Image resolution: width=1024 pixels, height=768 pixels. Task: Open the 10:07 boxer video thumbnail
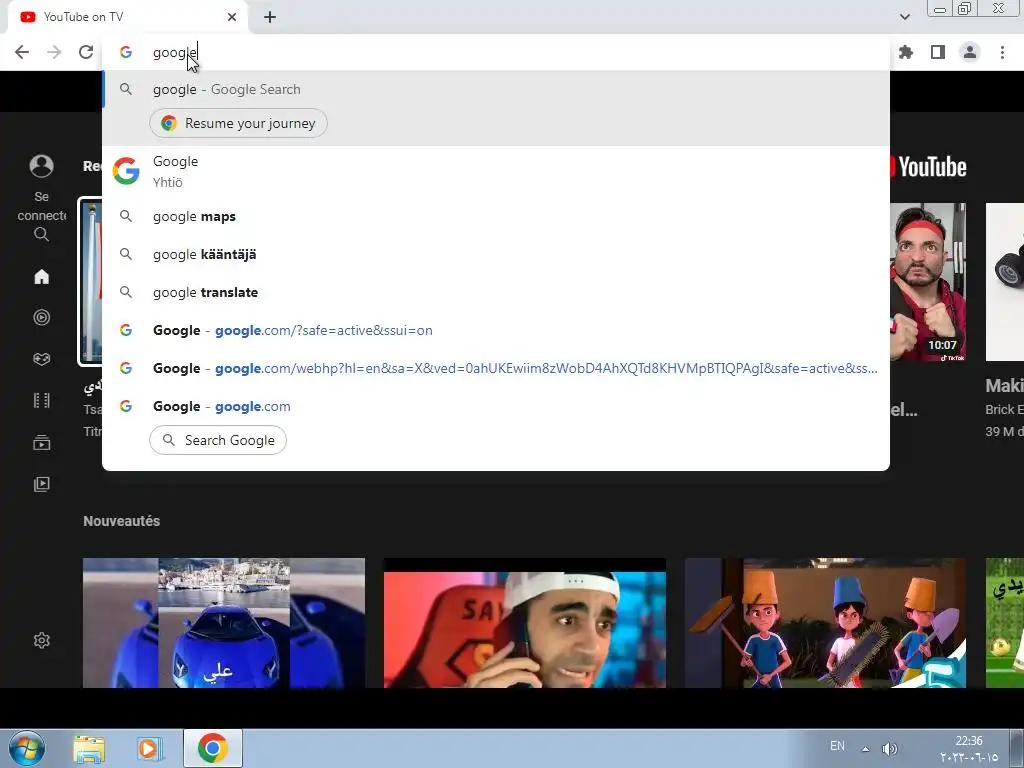pyautogui.click(x=928, y=281)
